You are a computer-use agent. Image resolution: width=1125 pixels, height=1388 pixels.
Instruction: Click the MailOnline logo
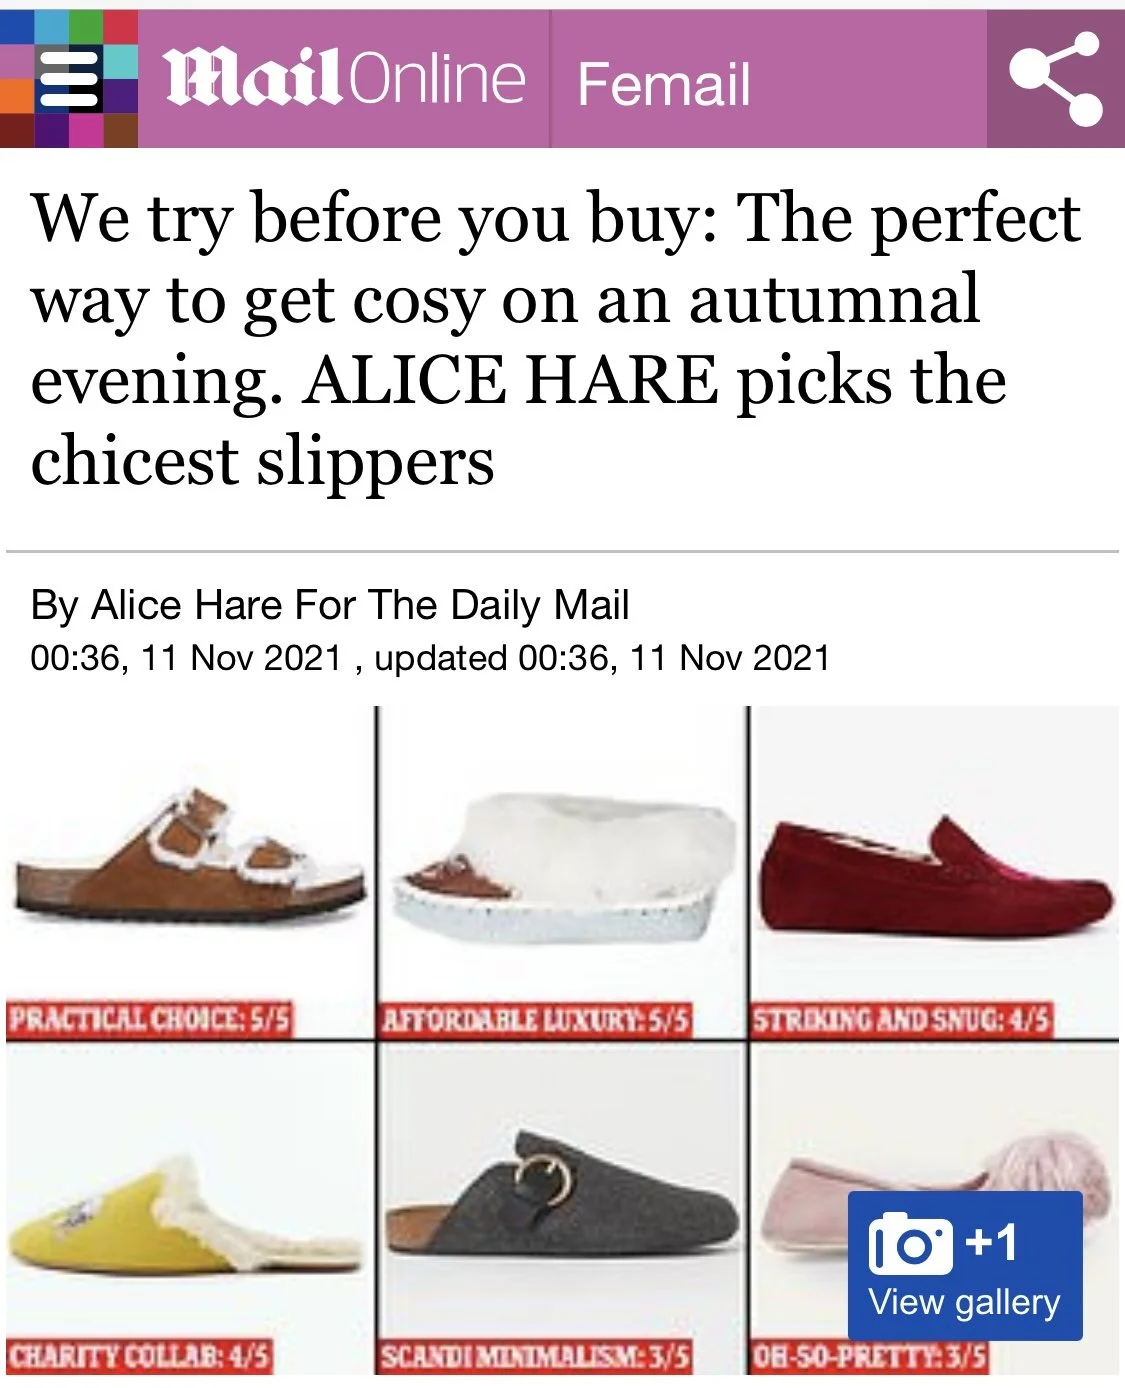tap(345, 79)
